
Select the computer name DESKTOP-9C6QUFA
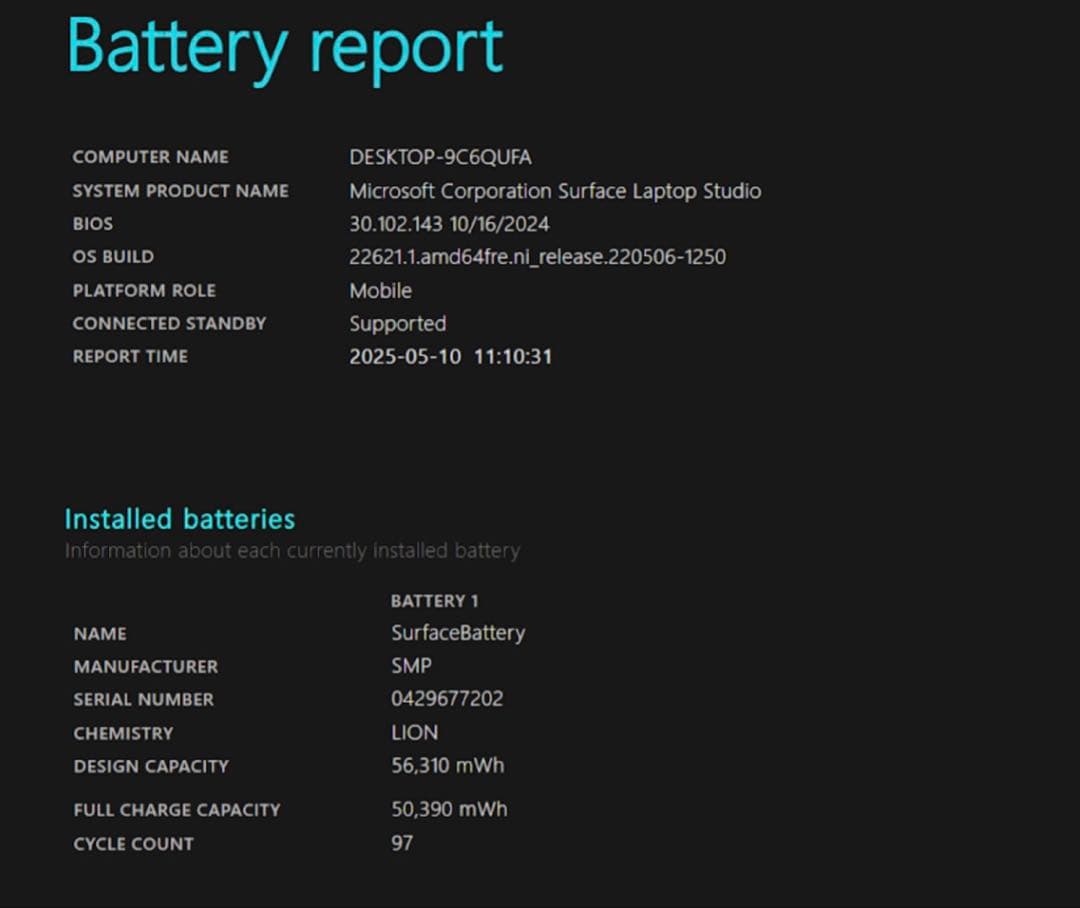click(440, 157)
